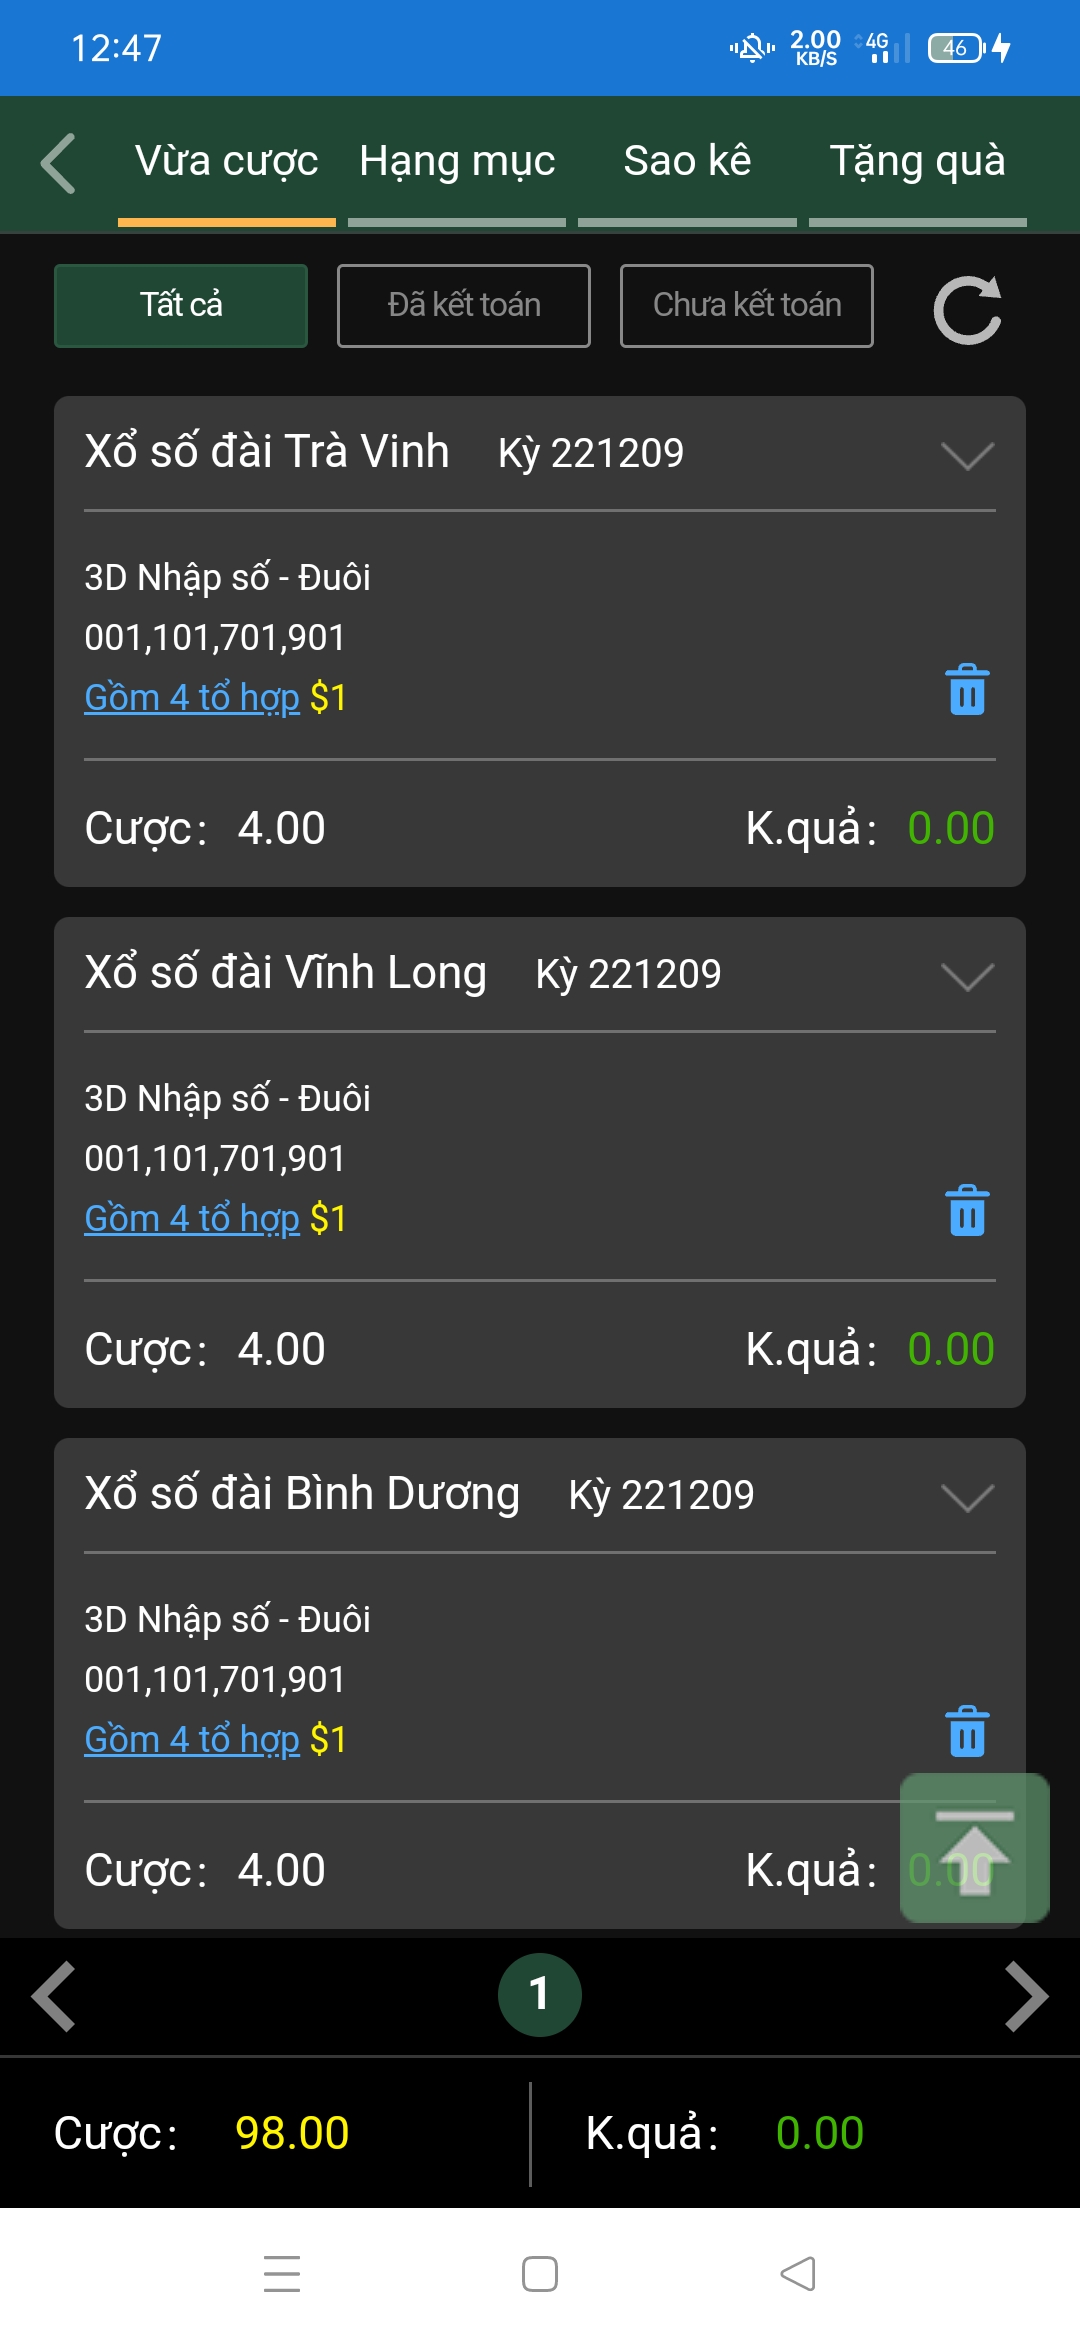Open Gồm 4 tổ hợp link for Trà Vinh

point(192,698)
